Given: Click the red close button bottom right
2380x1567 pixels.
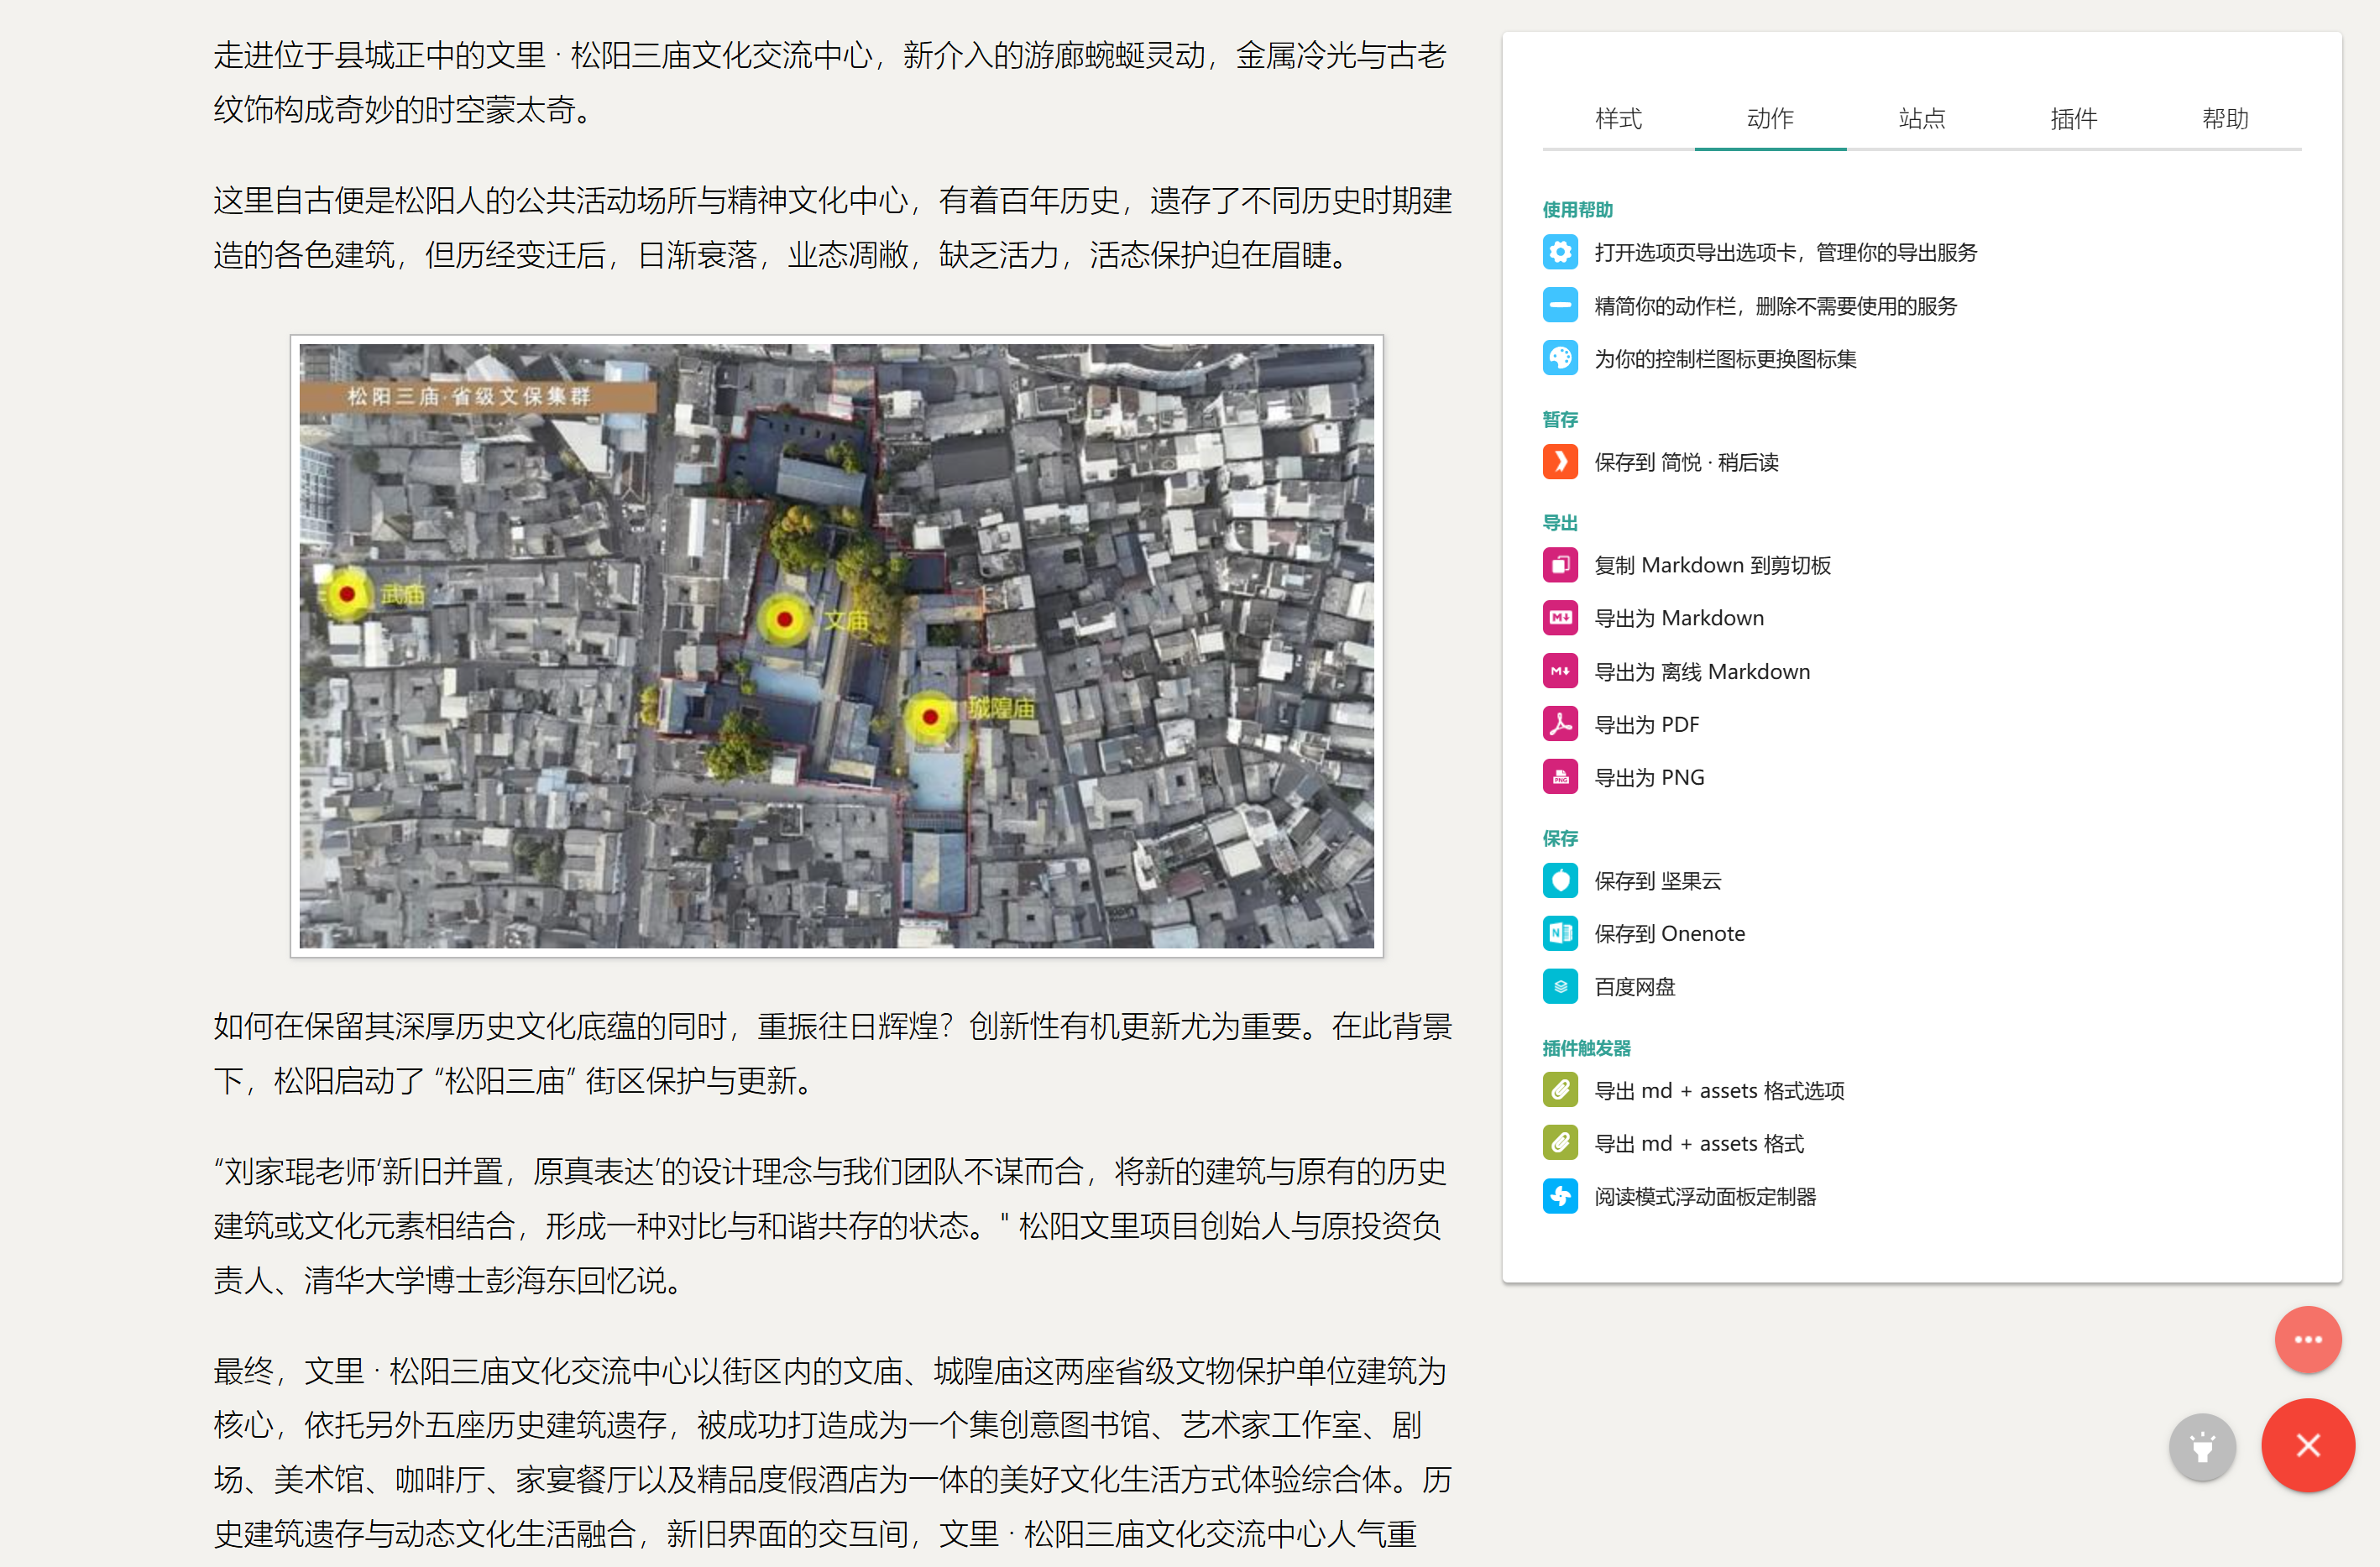Looking at the screenshot, I should tap(2308, 1446).
